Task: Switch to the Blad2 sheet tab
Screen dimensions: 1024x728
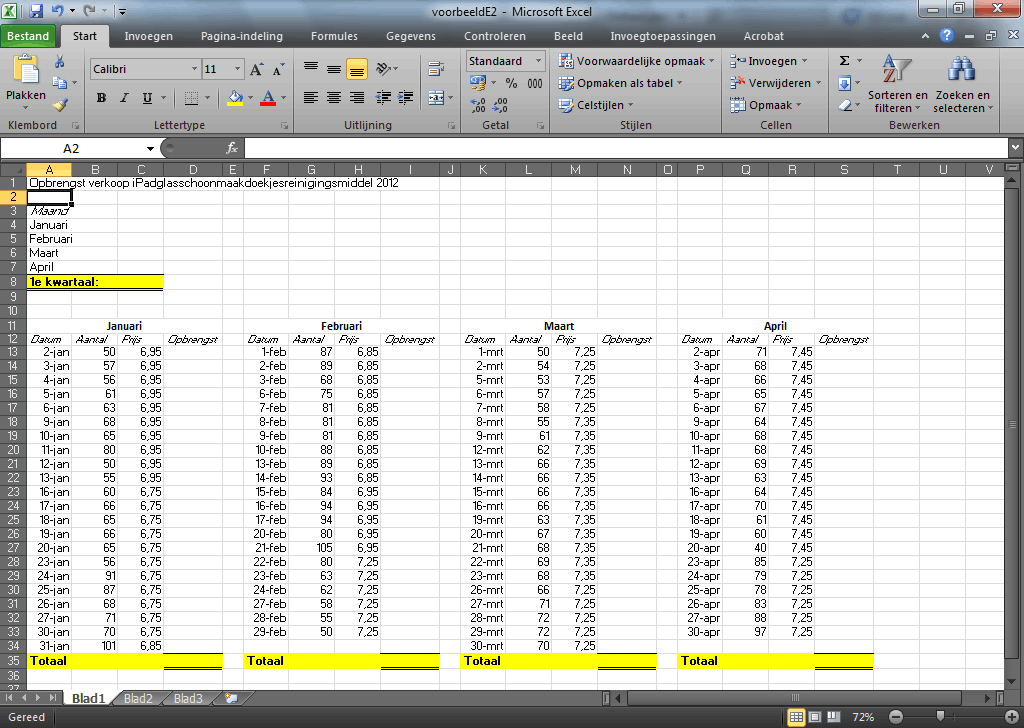Action: [x=138, y=698]
